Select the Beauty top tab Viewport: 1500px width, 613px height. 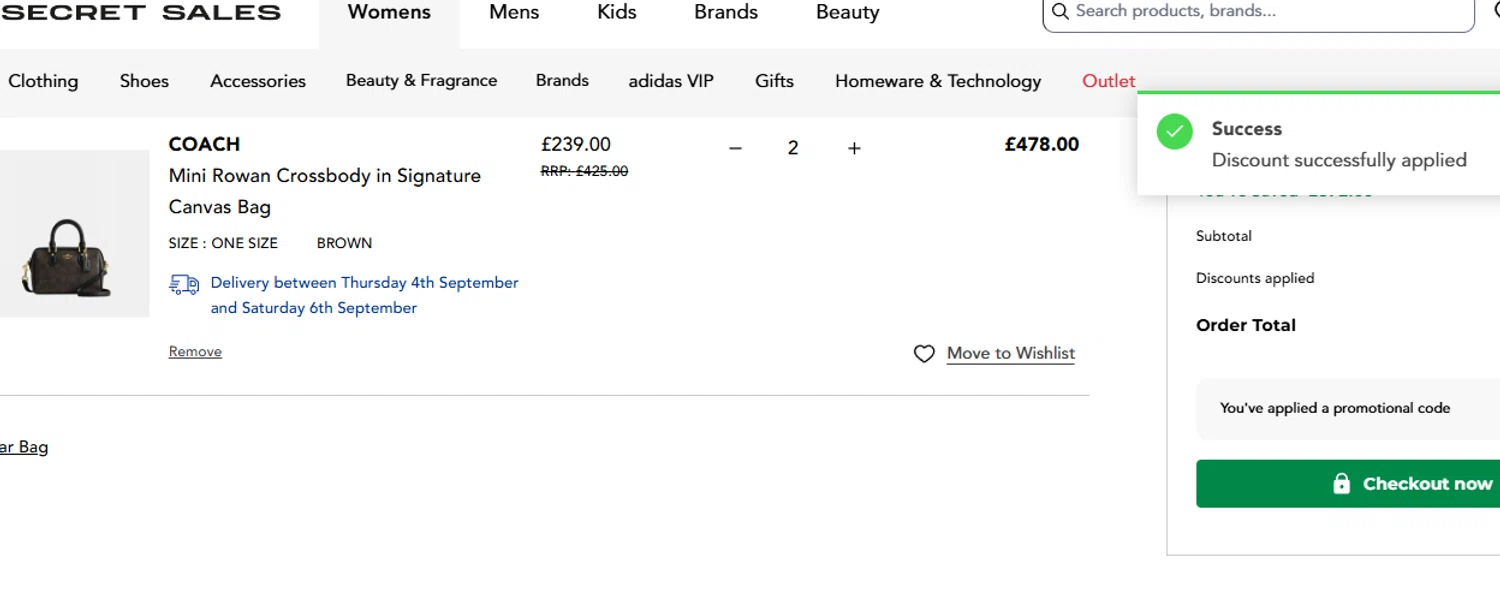(847, 13)
